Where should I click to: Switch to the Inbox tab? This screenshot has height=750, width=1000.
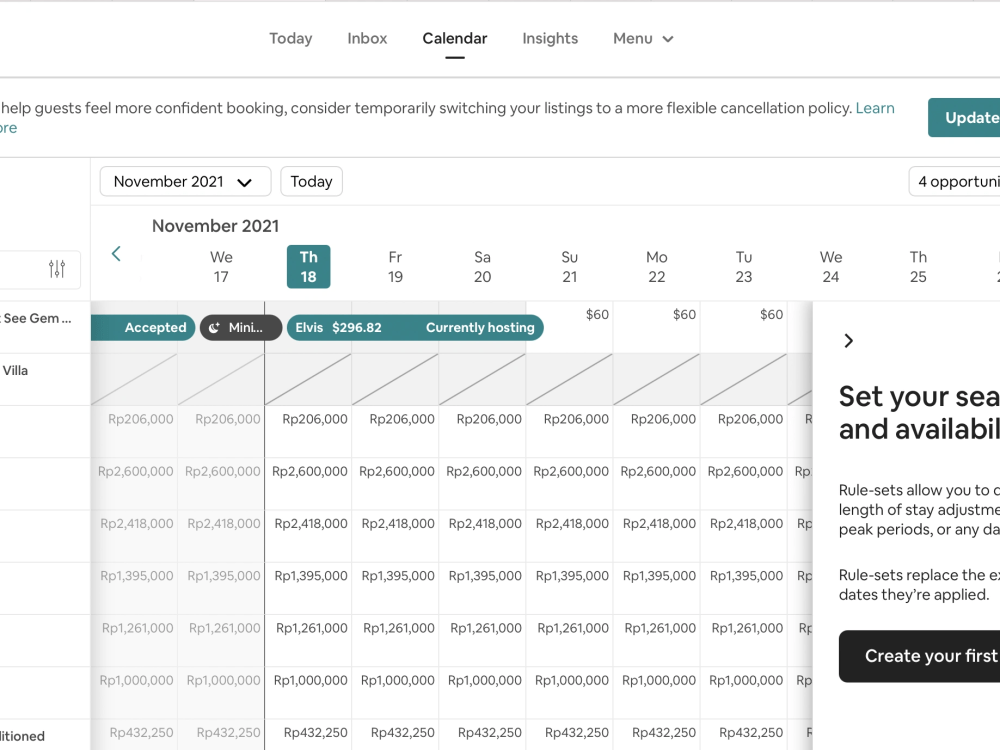tap(367, 38)
